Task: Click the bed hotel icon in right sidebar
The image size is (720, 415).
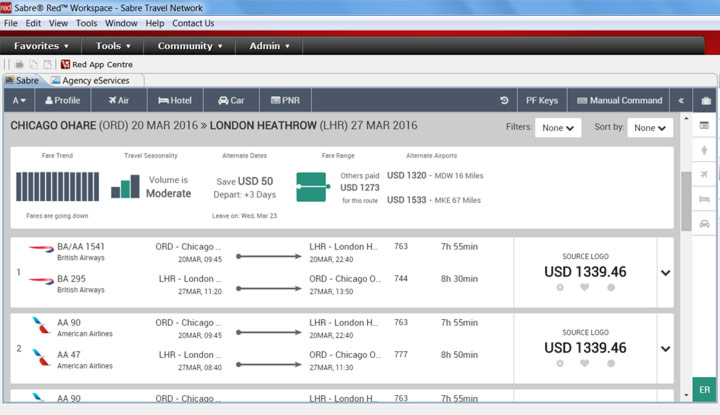Action: tap(704, 199)
